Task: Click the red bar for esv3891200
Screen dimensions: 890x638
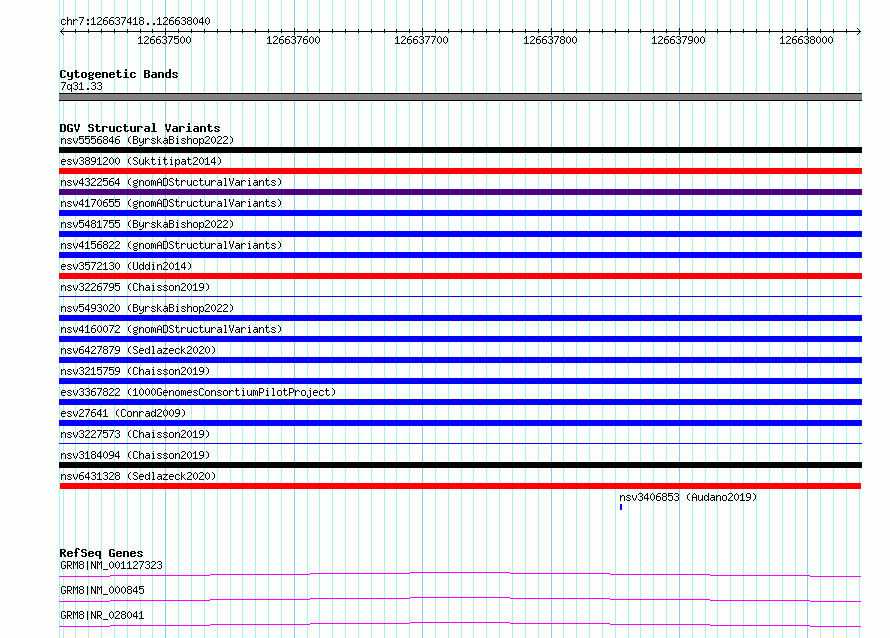Action: coord(460,171)
